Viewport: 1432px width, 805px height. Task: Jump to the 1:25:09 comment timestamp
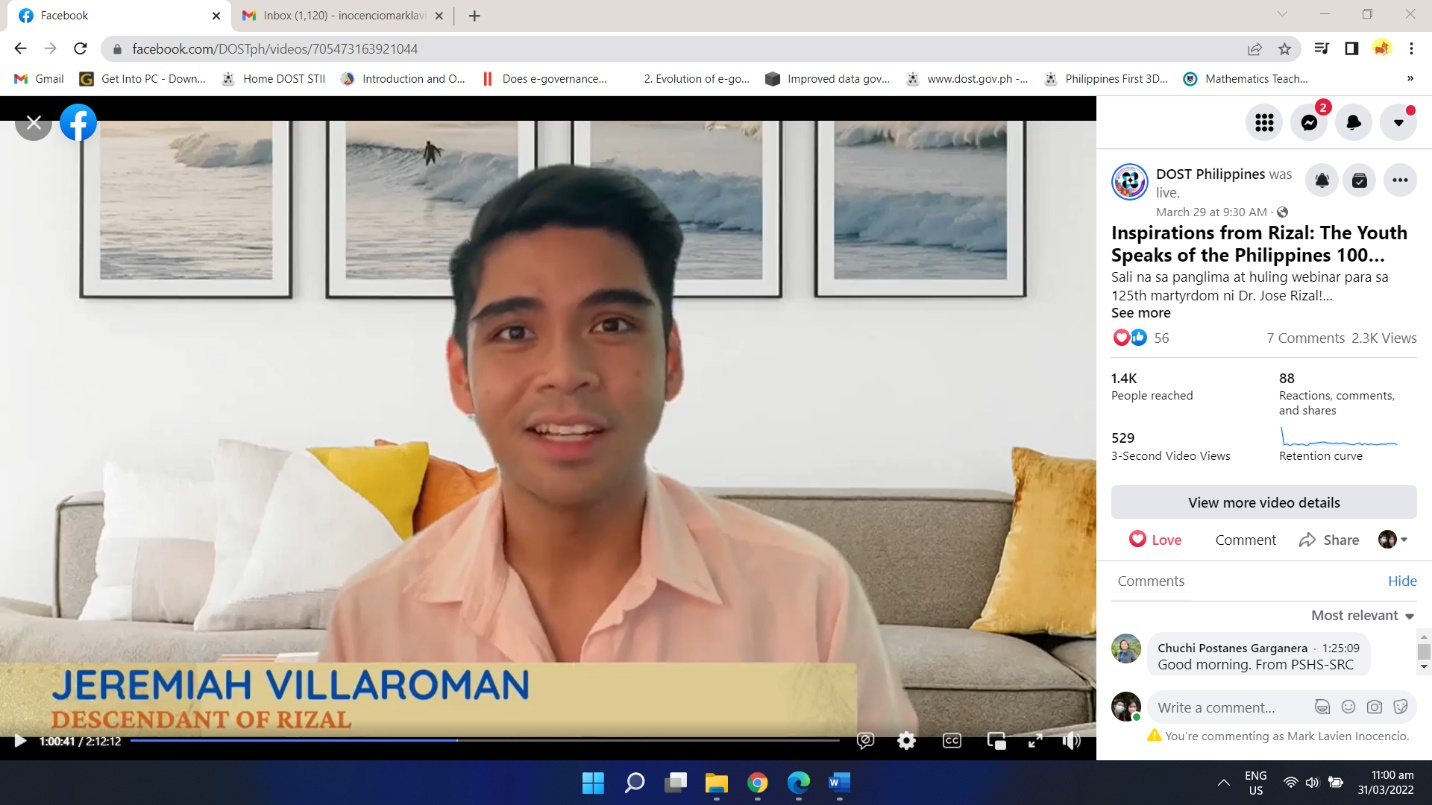pos(1341,648)
